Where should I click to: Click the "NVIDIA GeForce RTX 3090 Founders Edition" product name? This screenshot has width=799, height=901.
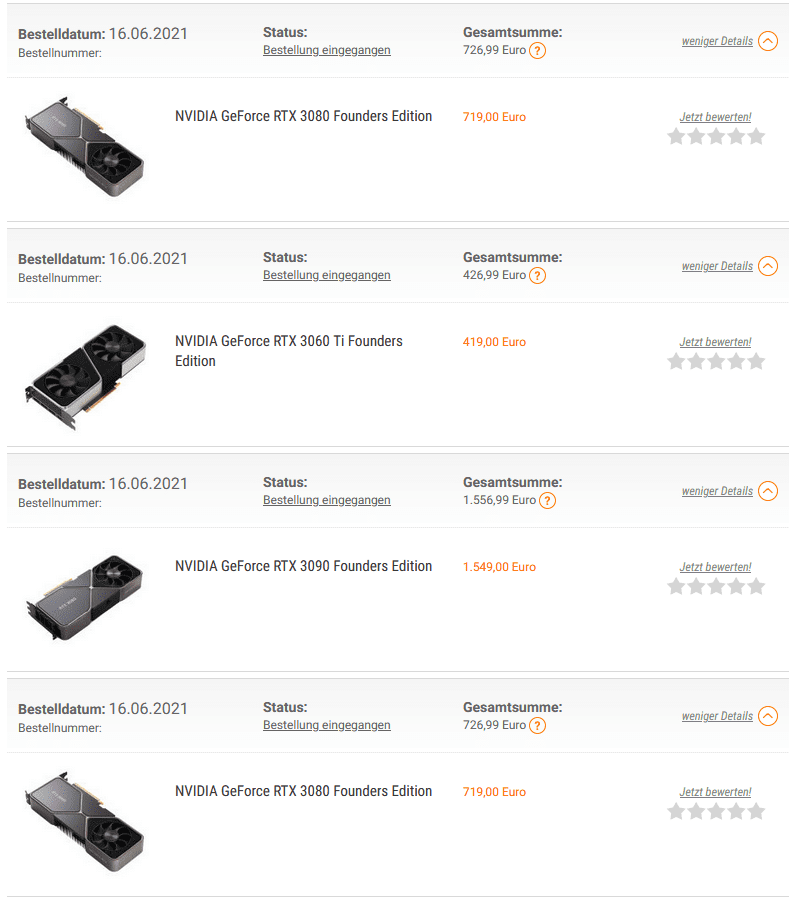303,566
